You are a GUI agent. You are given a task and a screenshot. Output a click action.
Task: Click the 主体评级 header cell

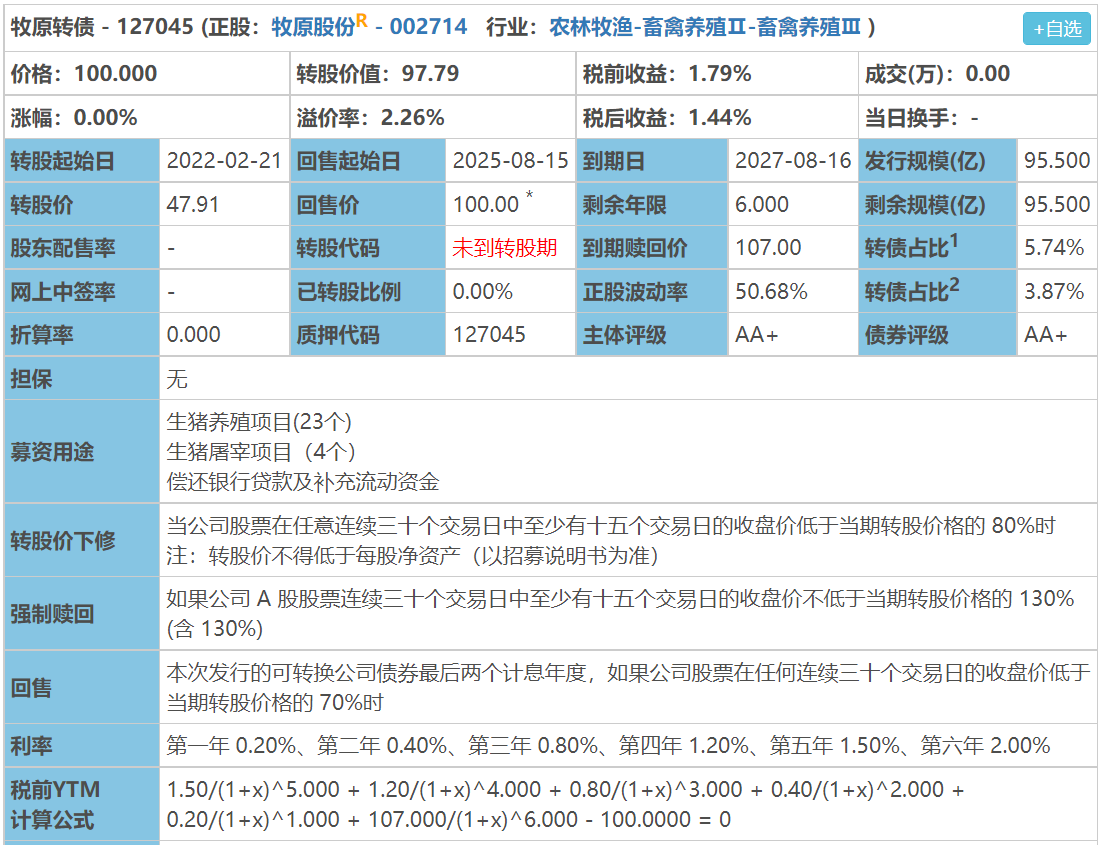tap(651, 334)
